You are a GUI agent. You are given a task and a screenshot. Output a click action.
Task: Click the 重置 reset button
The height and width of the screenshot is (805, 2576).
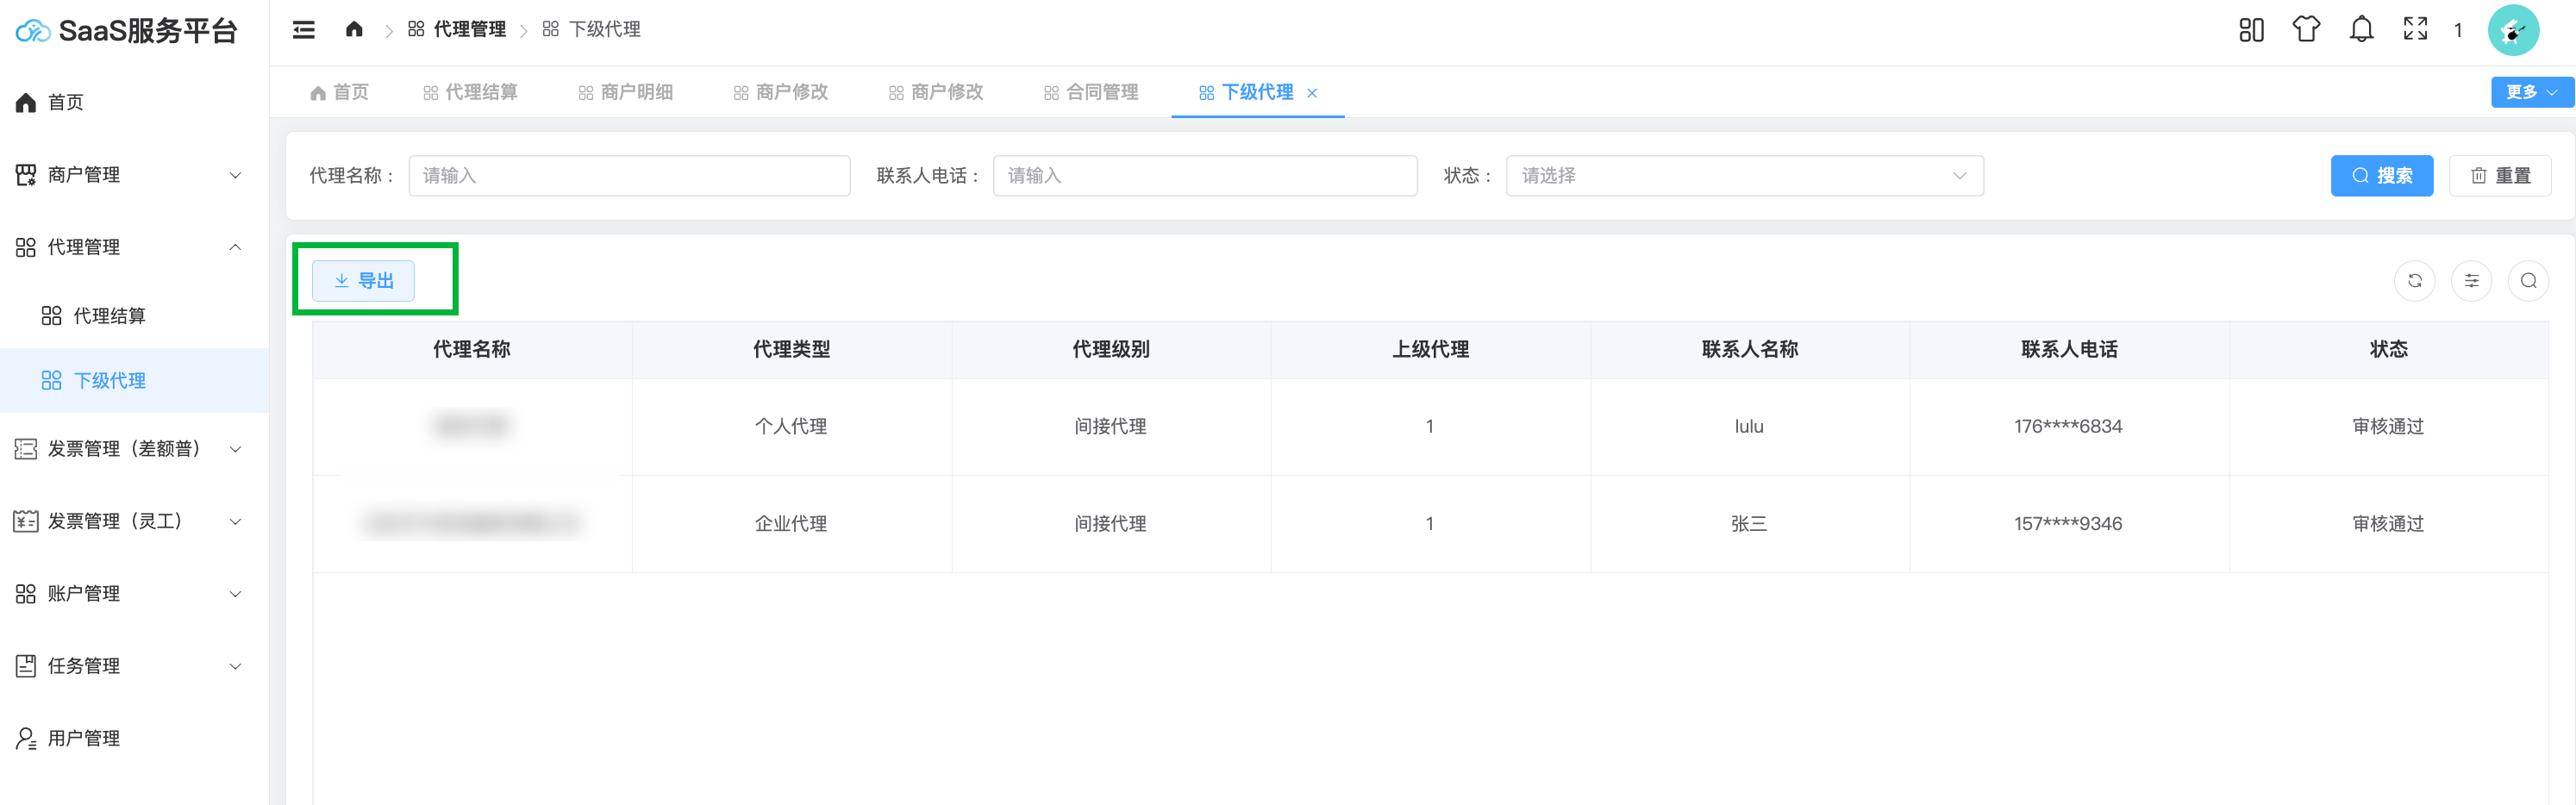(2499, 176)
